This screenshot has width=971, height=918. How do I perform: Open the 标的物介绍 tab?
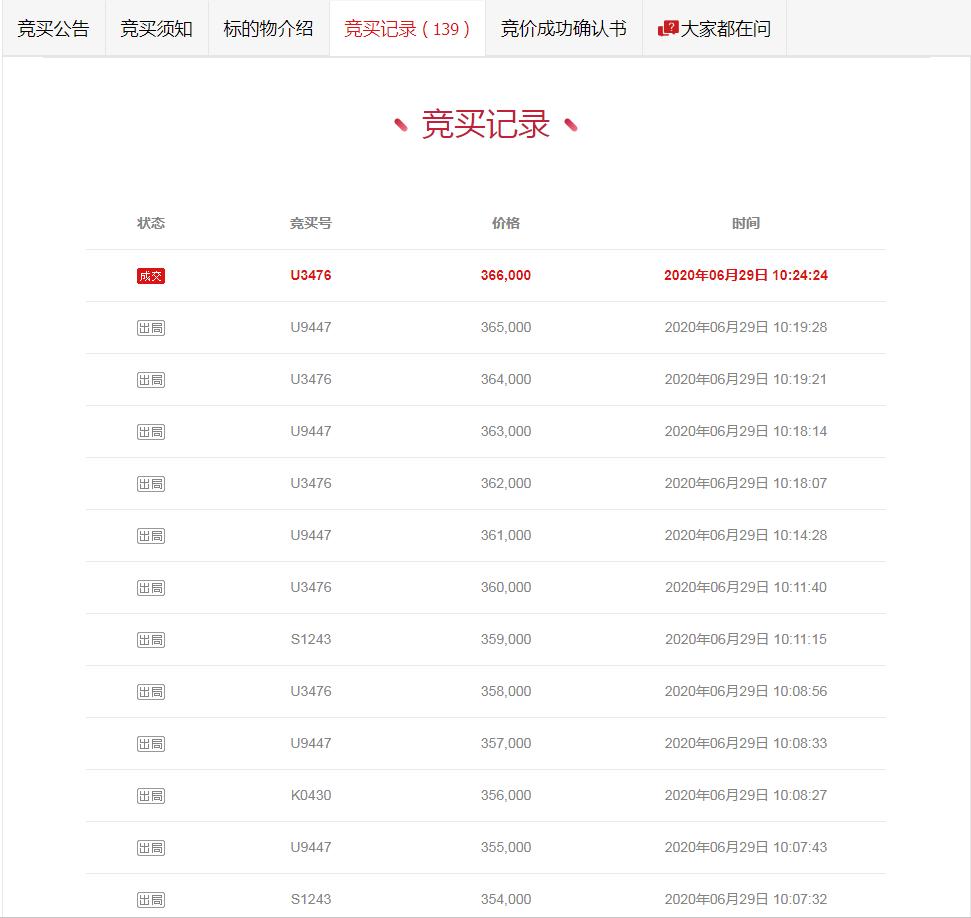coord(268,29)
